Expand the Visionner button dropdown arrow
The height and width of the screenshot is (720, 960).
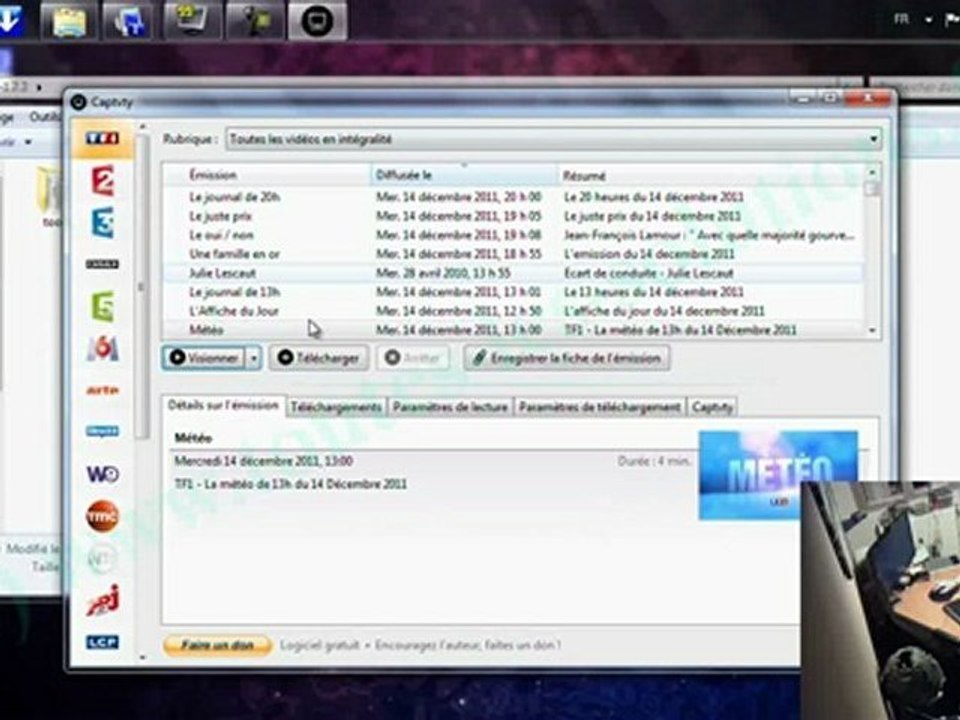[254, 358]
